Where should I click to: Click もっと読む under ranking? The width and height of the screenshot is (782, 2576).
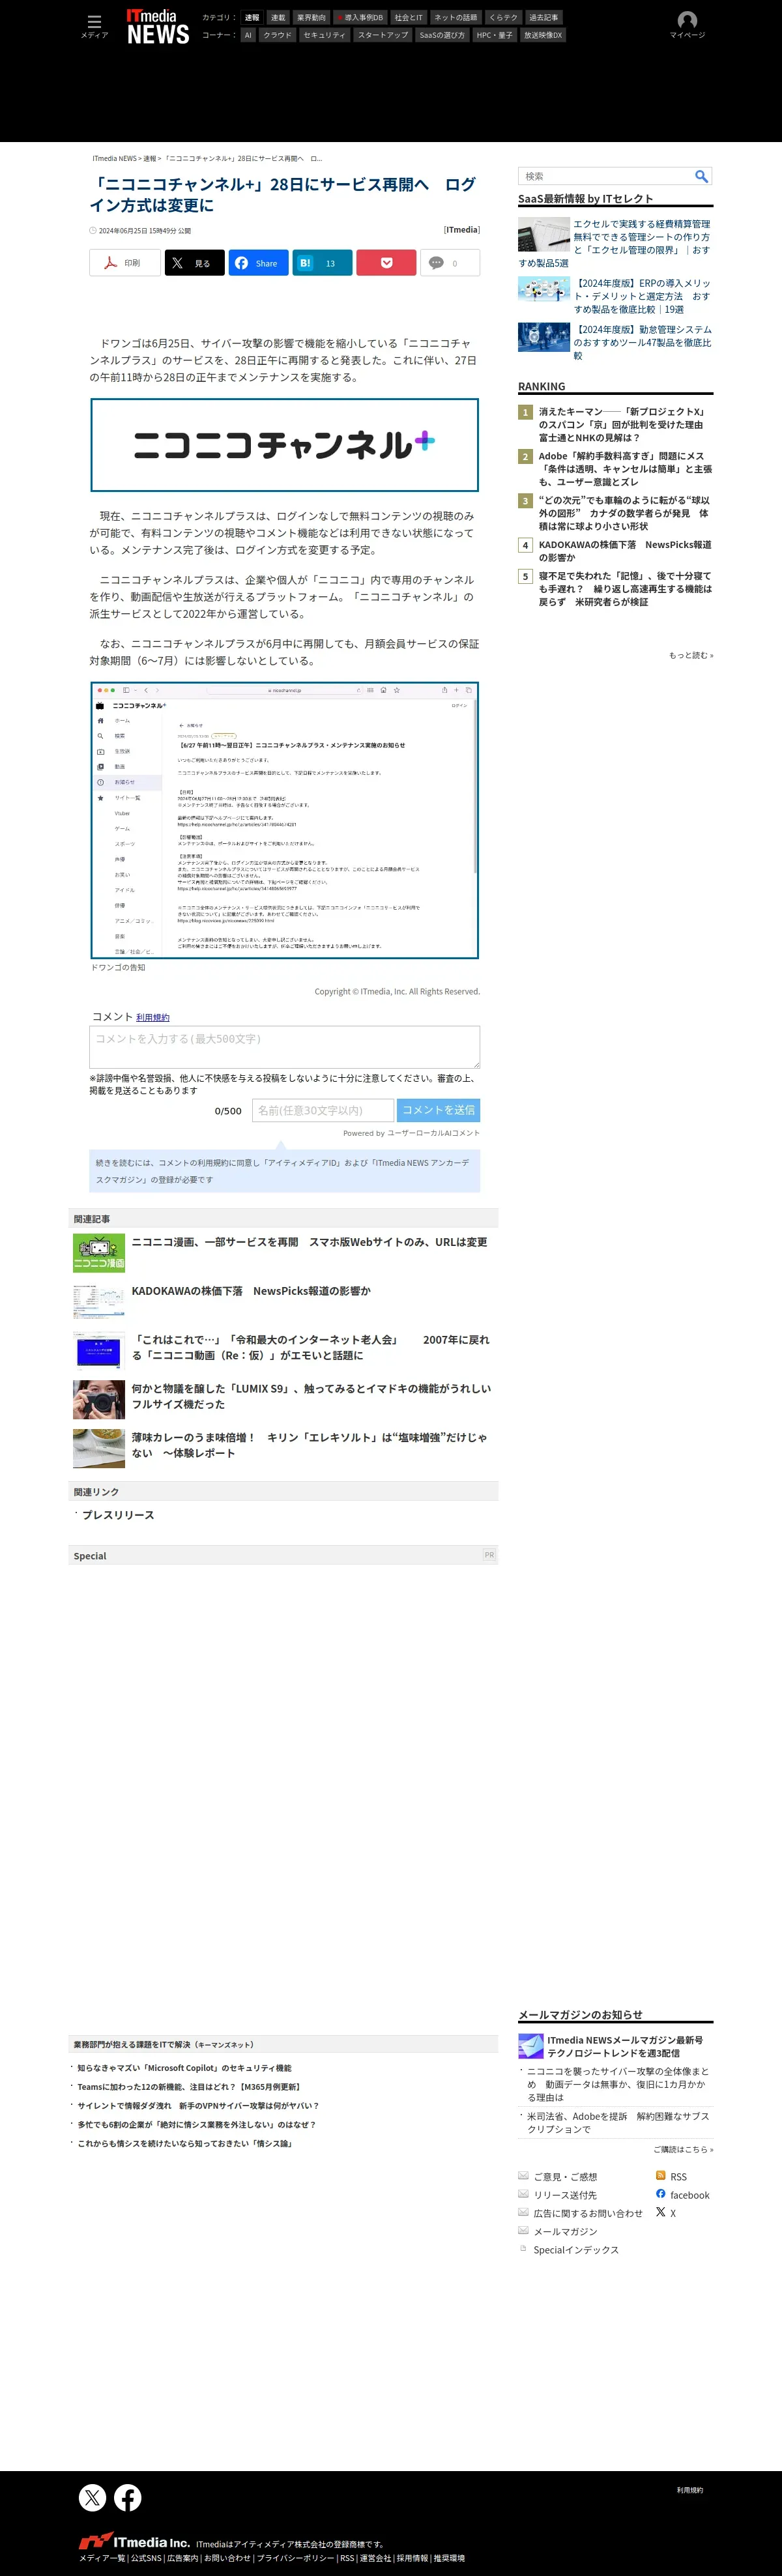pos(691,655)
